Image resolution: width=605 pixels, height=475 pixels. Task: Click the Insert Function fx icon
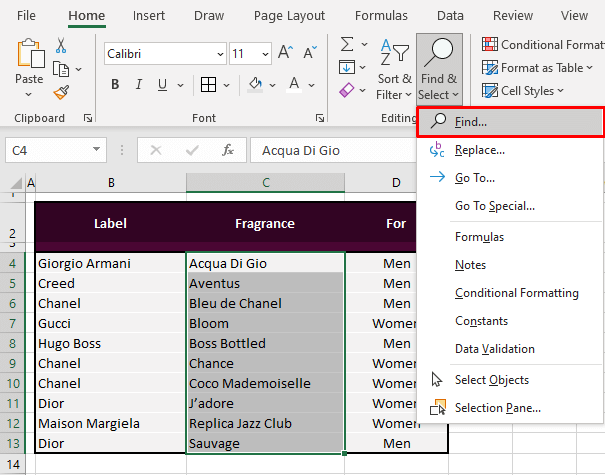[x=228, y=150]
